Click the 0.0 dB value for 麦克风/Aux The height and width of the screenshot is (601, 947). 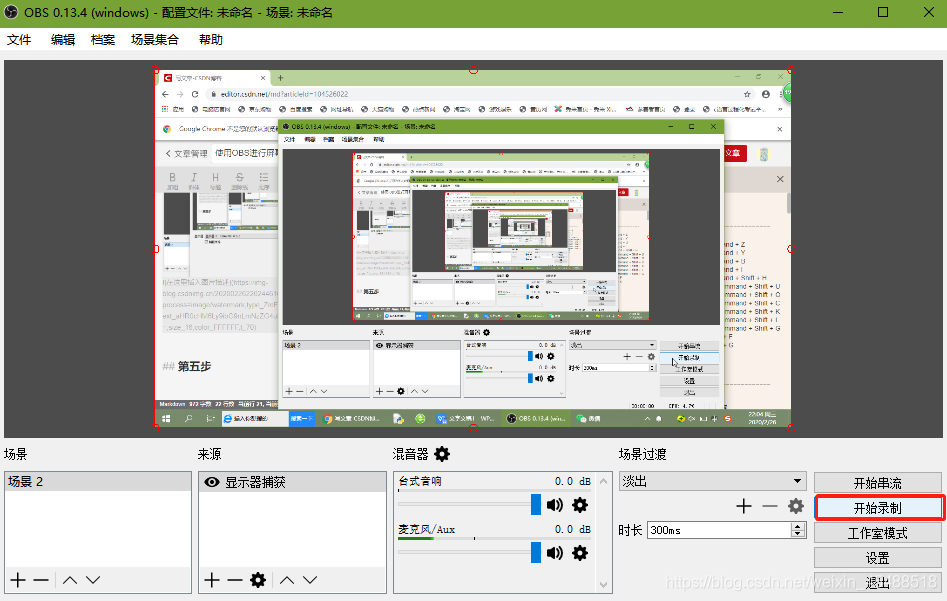[x=573, y=529]
